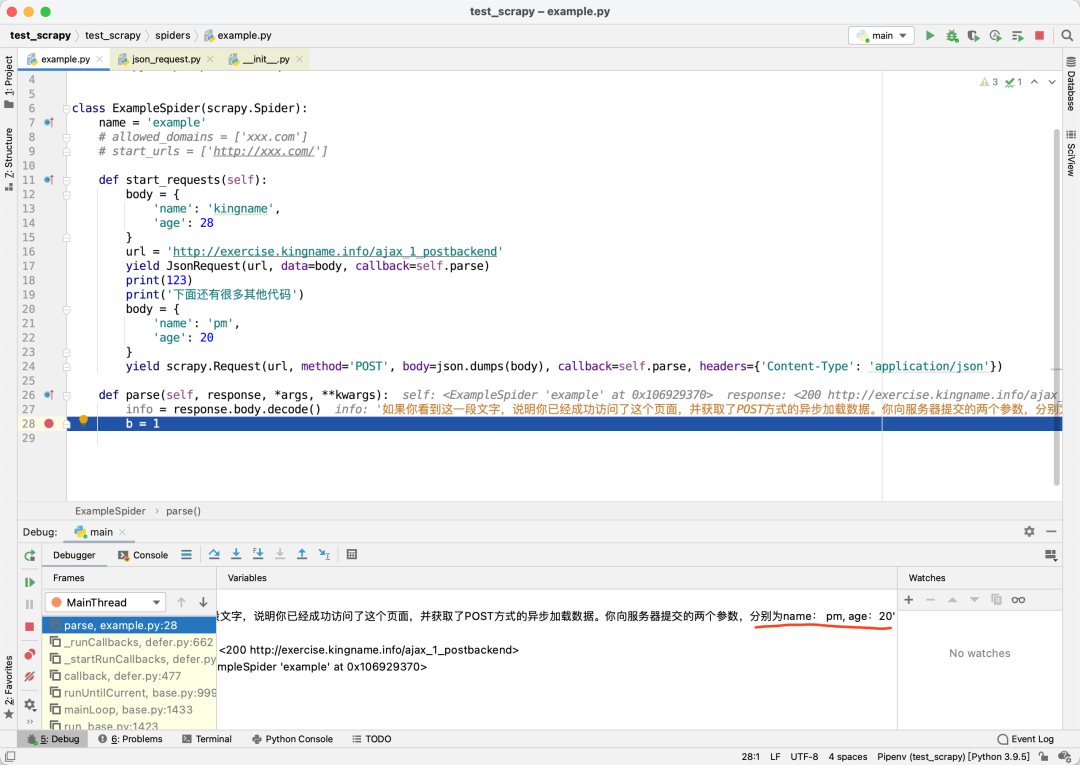Open the Console tab in debugger
1080x765 pixels.
point(143,555)
